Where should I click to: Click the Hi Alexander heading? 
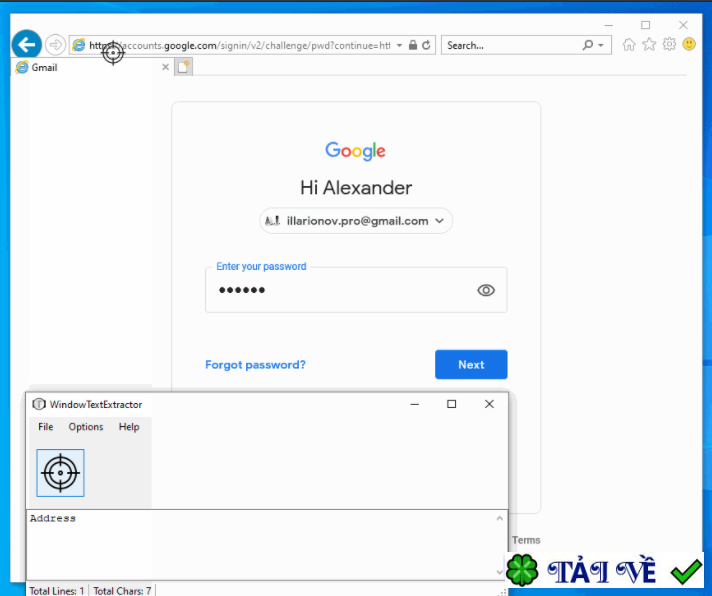coord(356,188)
